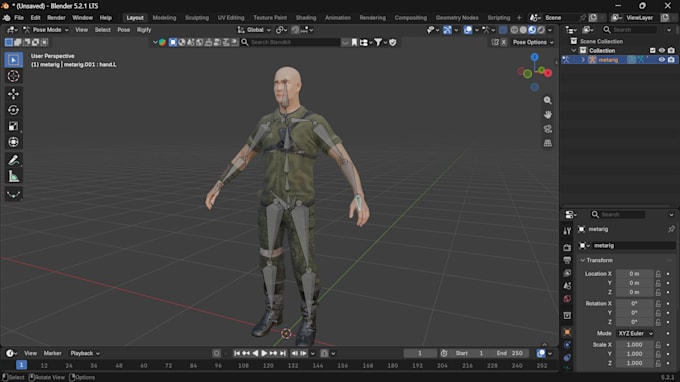Viewport: 680px width, 382px height.
Task: Toggle X-axis mirror beside Pose Options
Action: 503,42
